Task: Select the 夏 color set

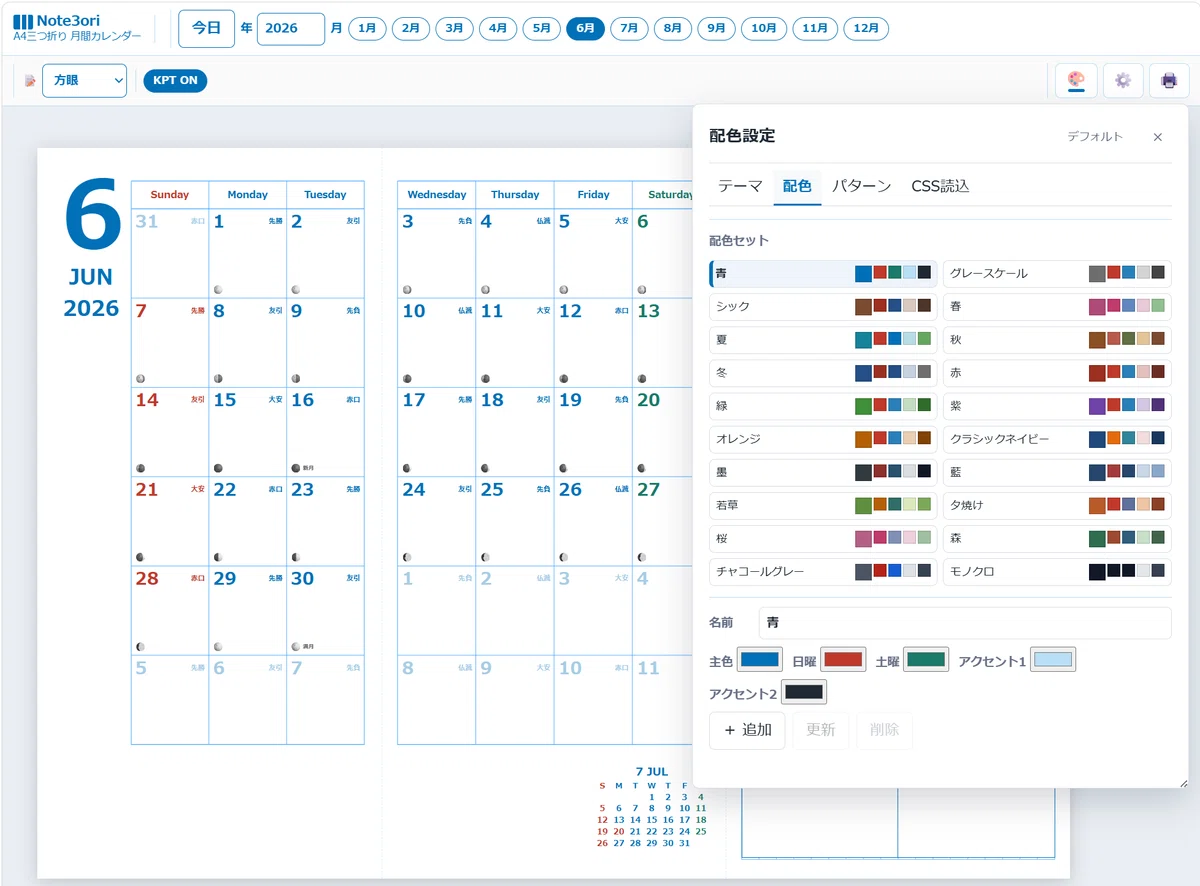Action: pos(823,340)
